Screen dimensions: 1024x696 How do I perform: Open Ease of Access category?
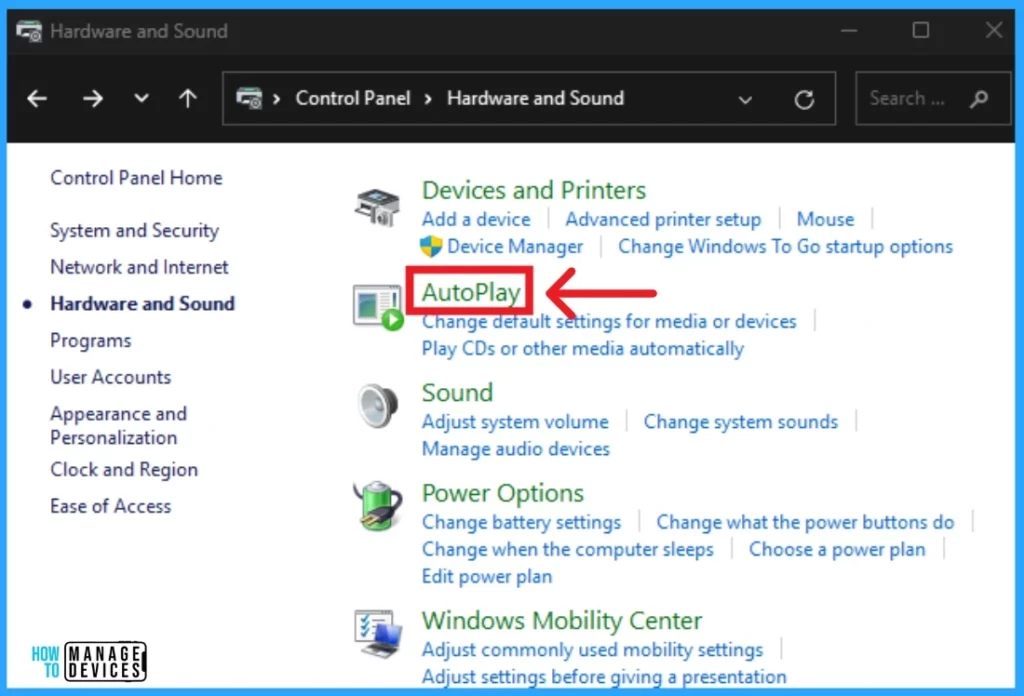[x=110, y=506]
